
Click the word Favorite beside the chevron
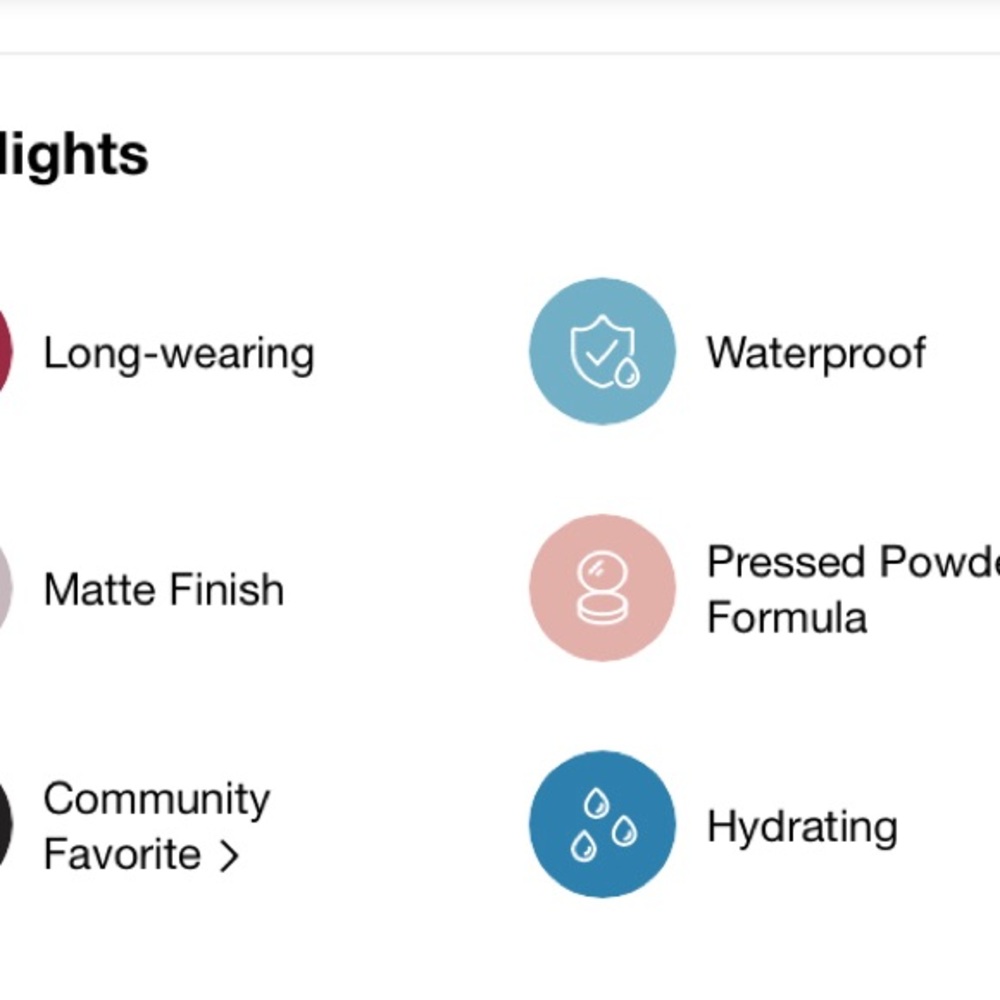[x=122, y=855]
